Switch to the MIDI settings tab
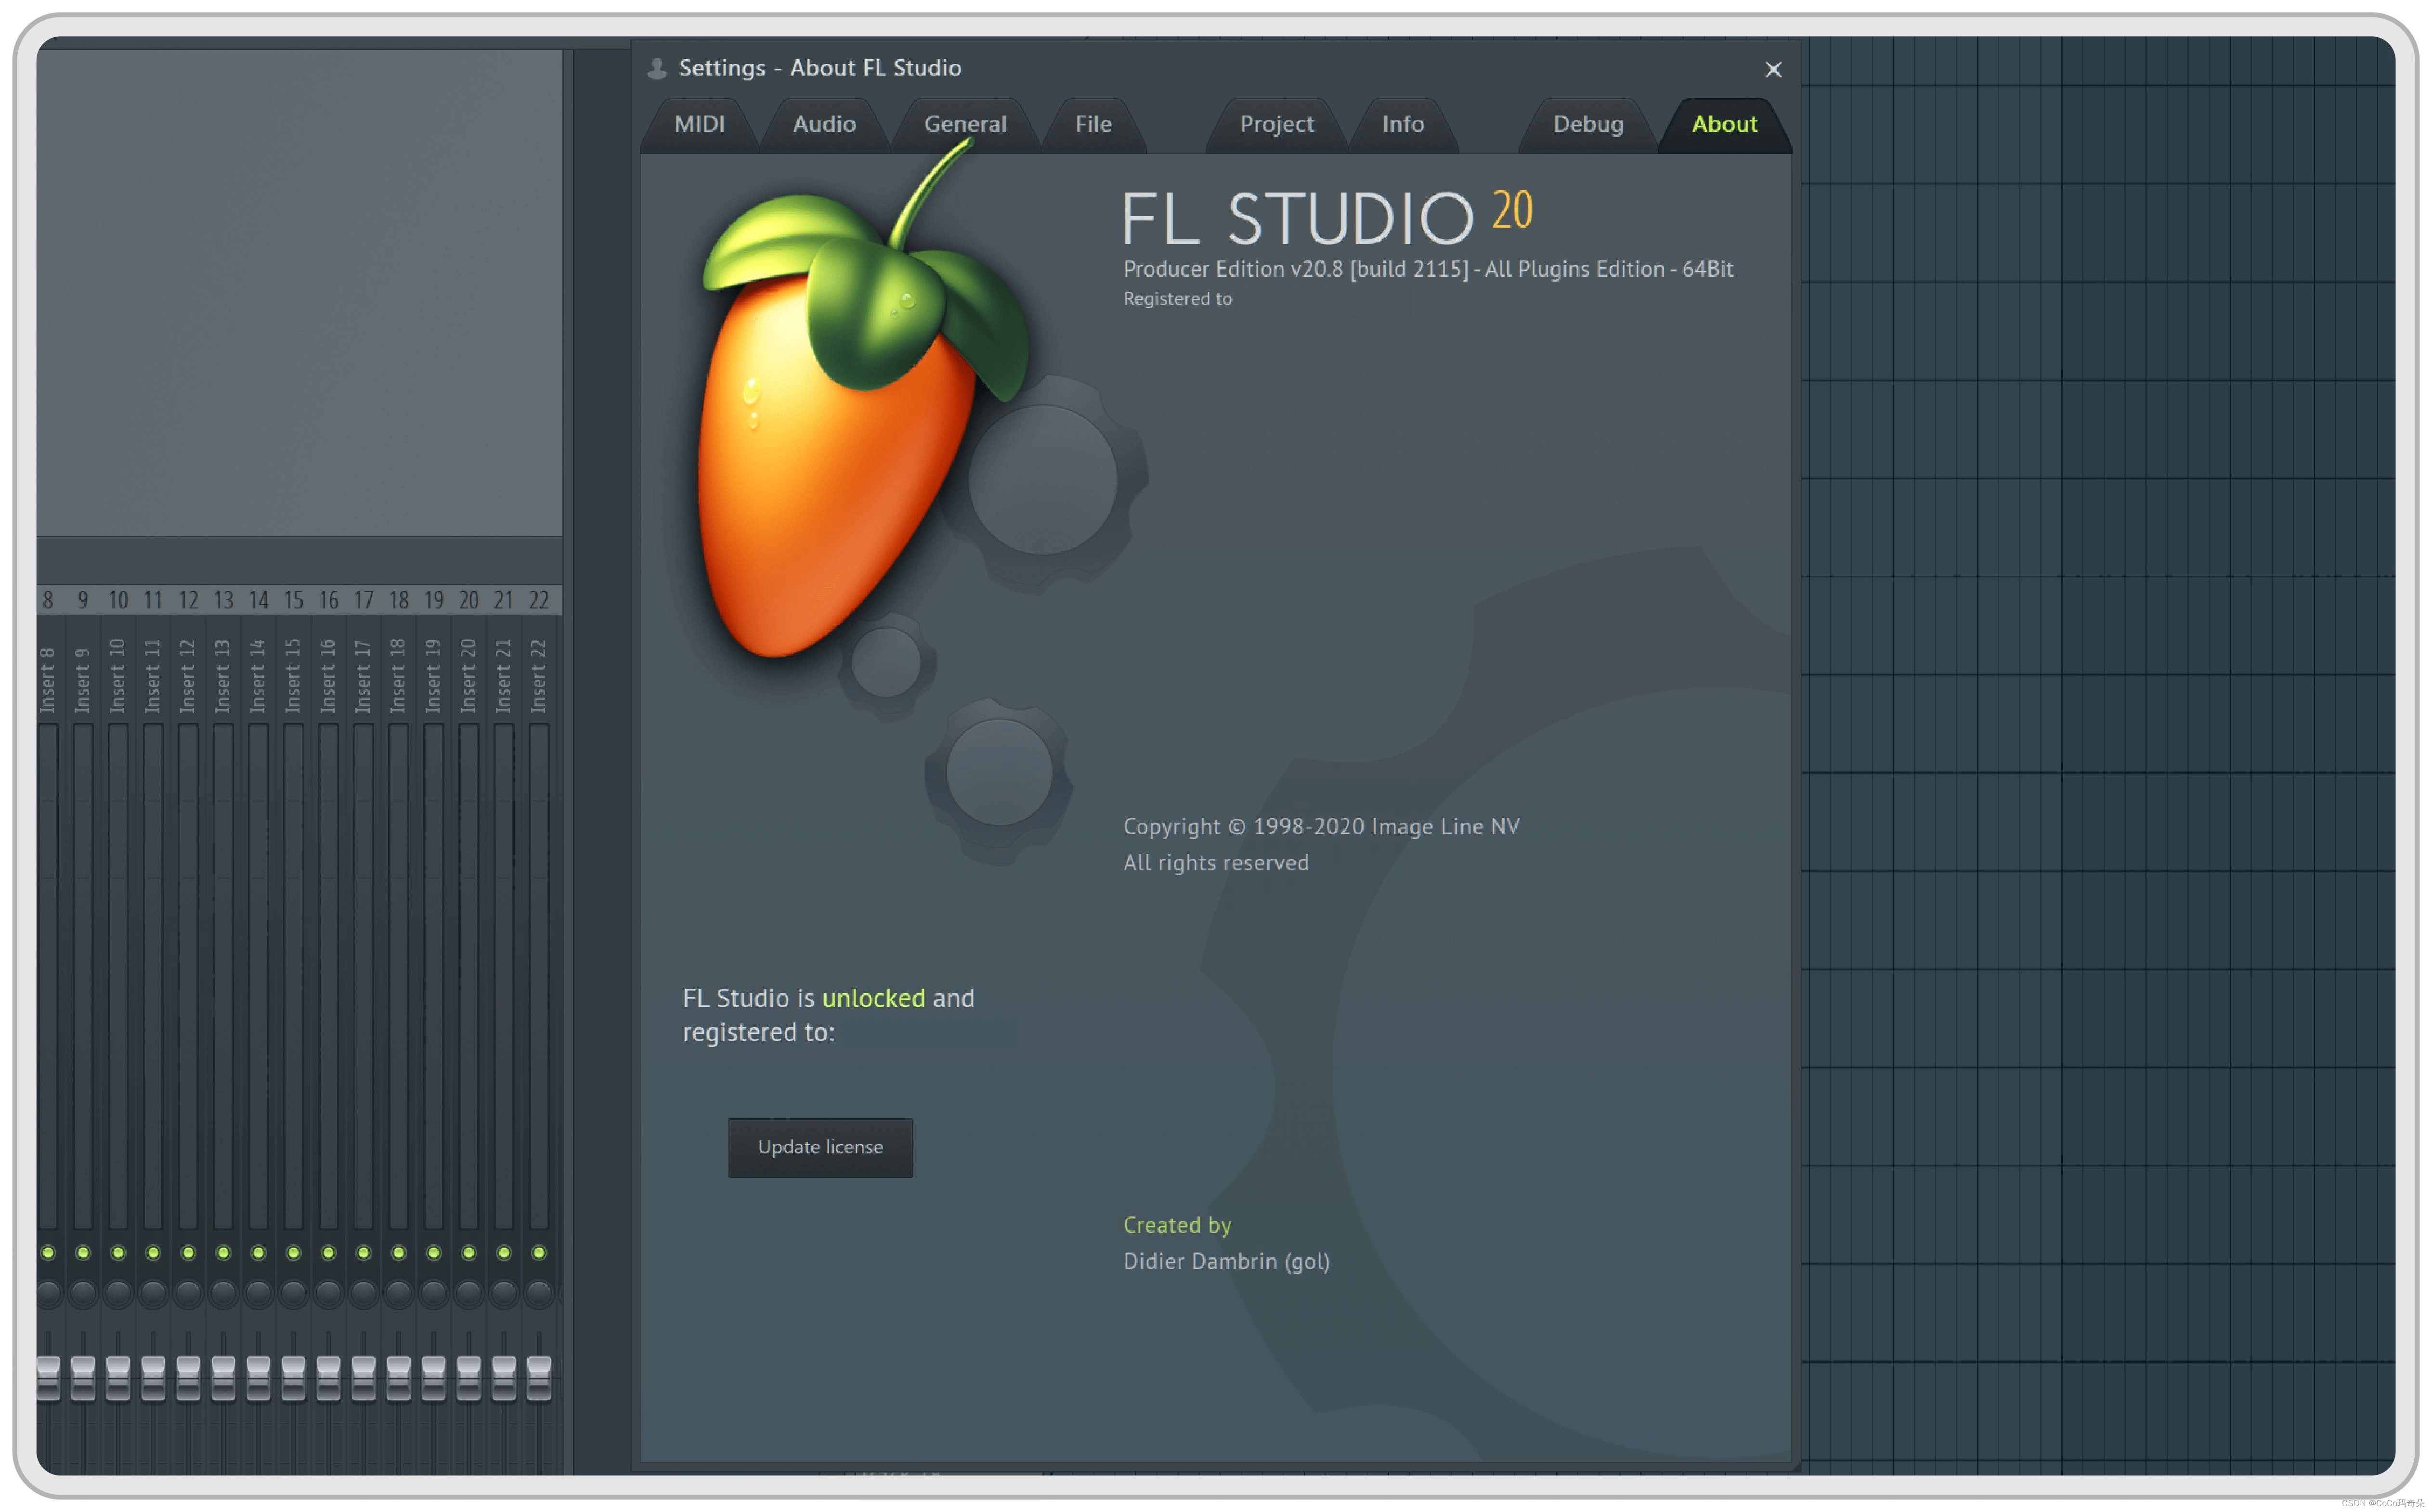This screenshot has height=1512, width=2432. click(699, 124)
